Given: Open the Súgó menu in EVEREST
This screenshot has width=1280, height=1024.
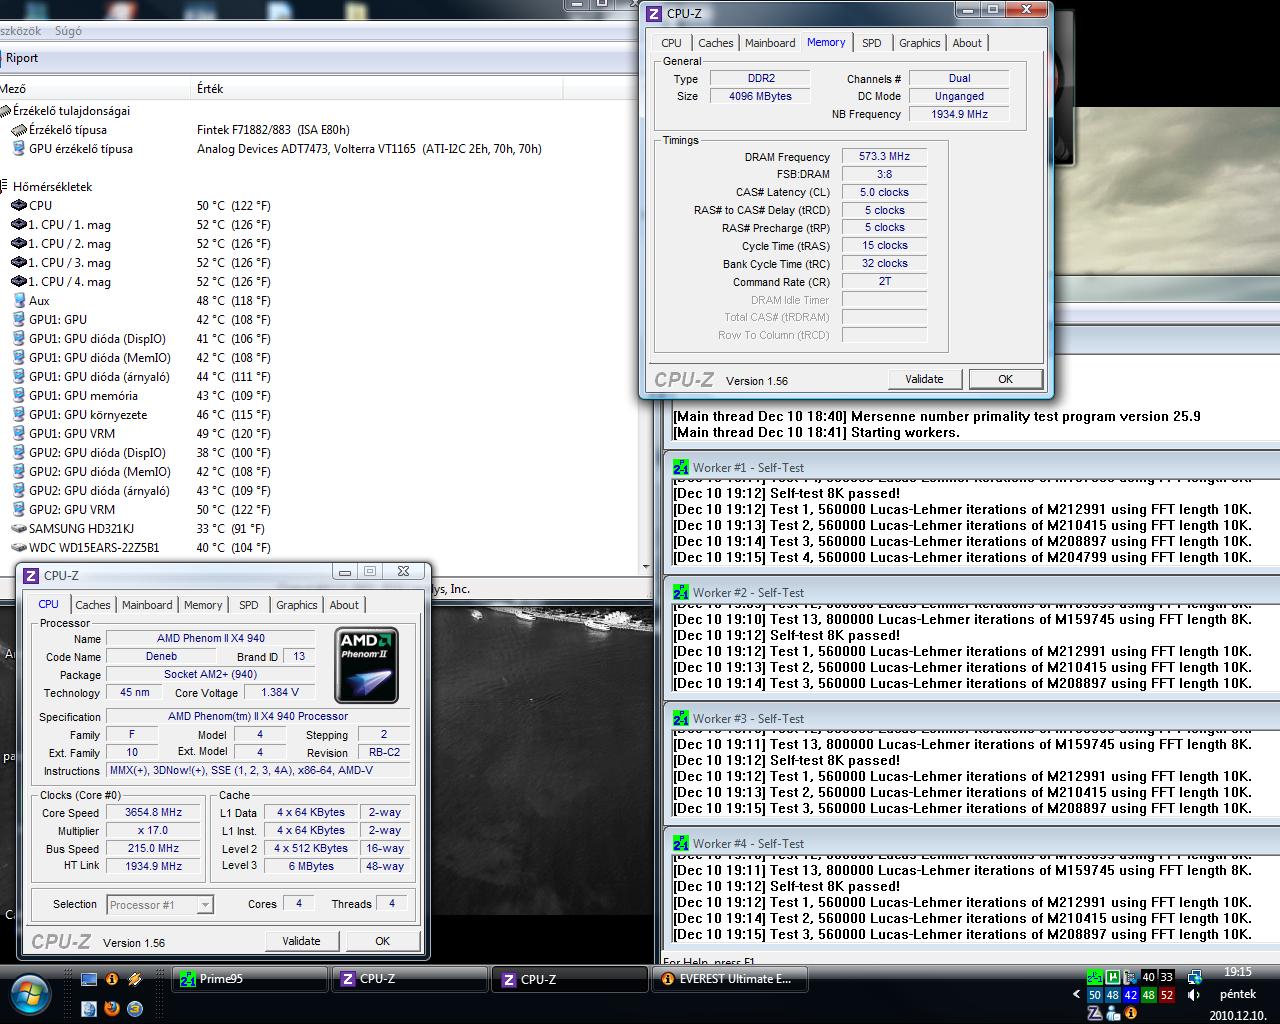Looking at the screenshot, I should pos(68,31).
